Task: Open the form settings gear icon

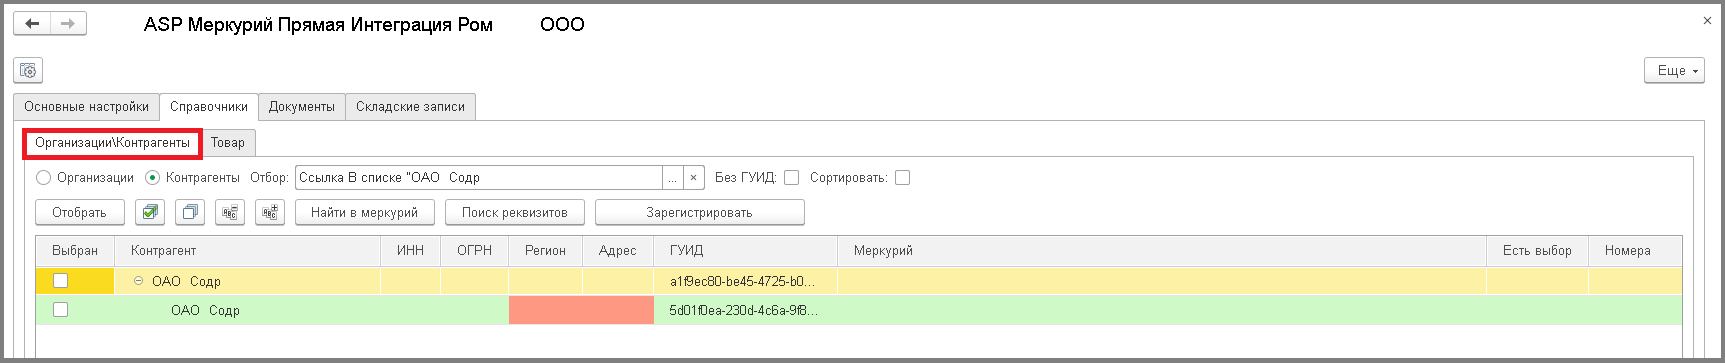Action: pos(28,70)
